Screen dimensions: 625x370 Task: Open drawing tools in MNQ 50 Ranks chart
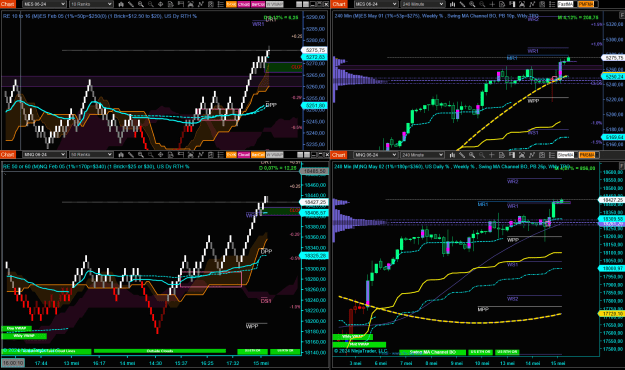(131, 154)
